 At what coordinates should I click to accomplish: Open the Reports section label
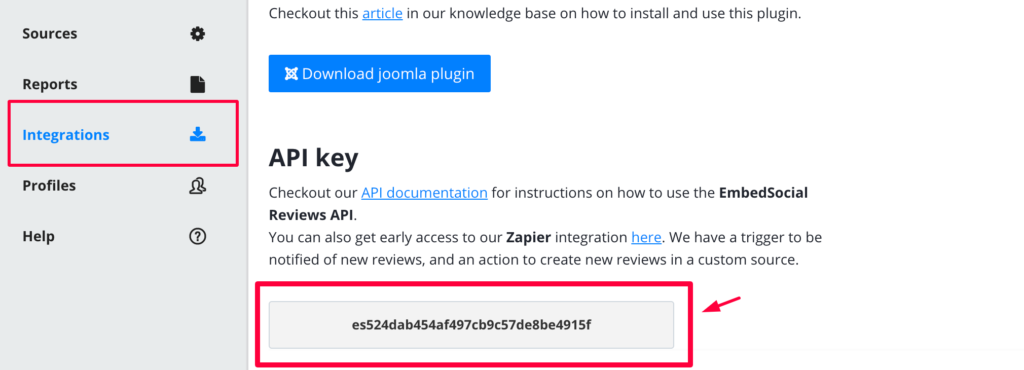click(50, 84)
